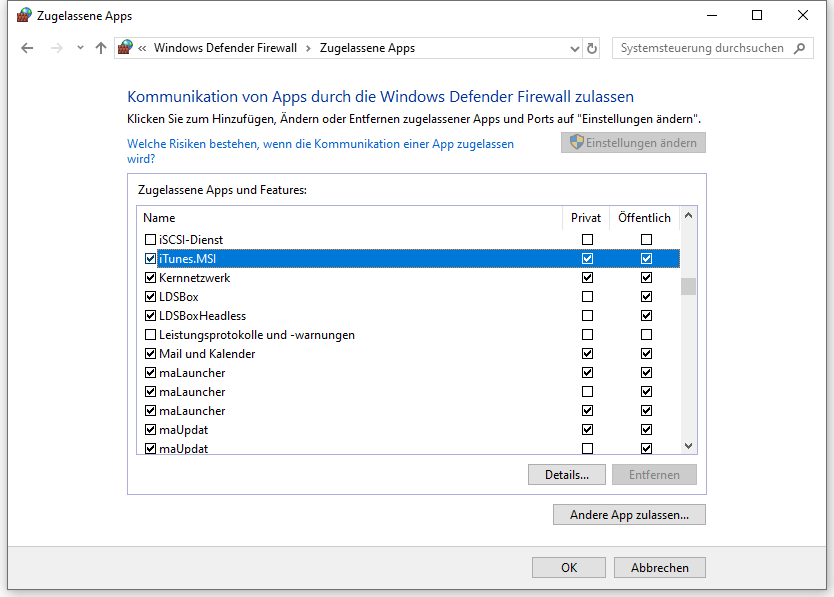Uncheck Öffentlich for maUpdat with Privat checked
The width and height of the screenshot is (834, 597).
pyautogui.click(x=646, y=429)
